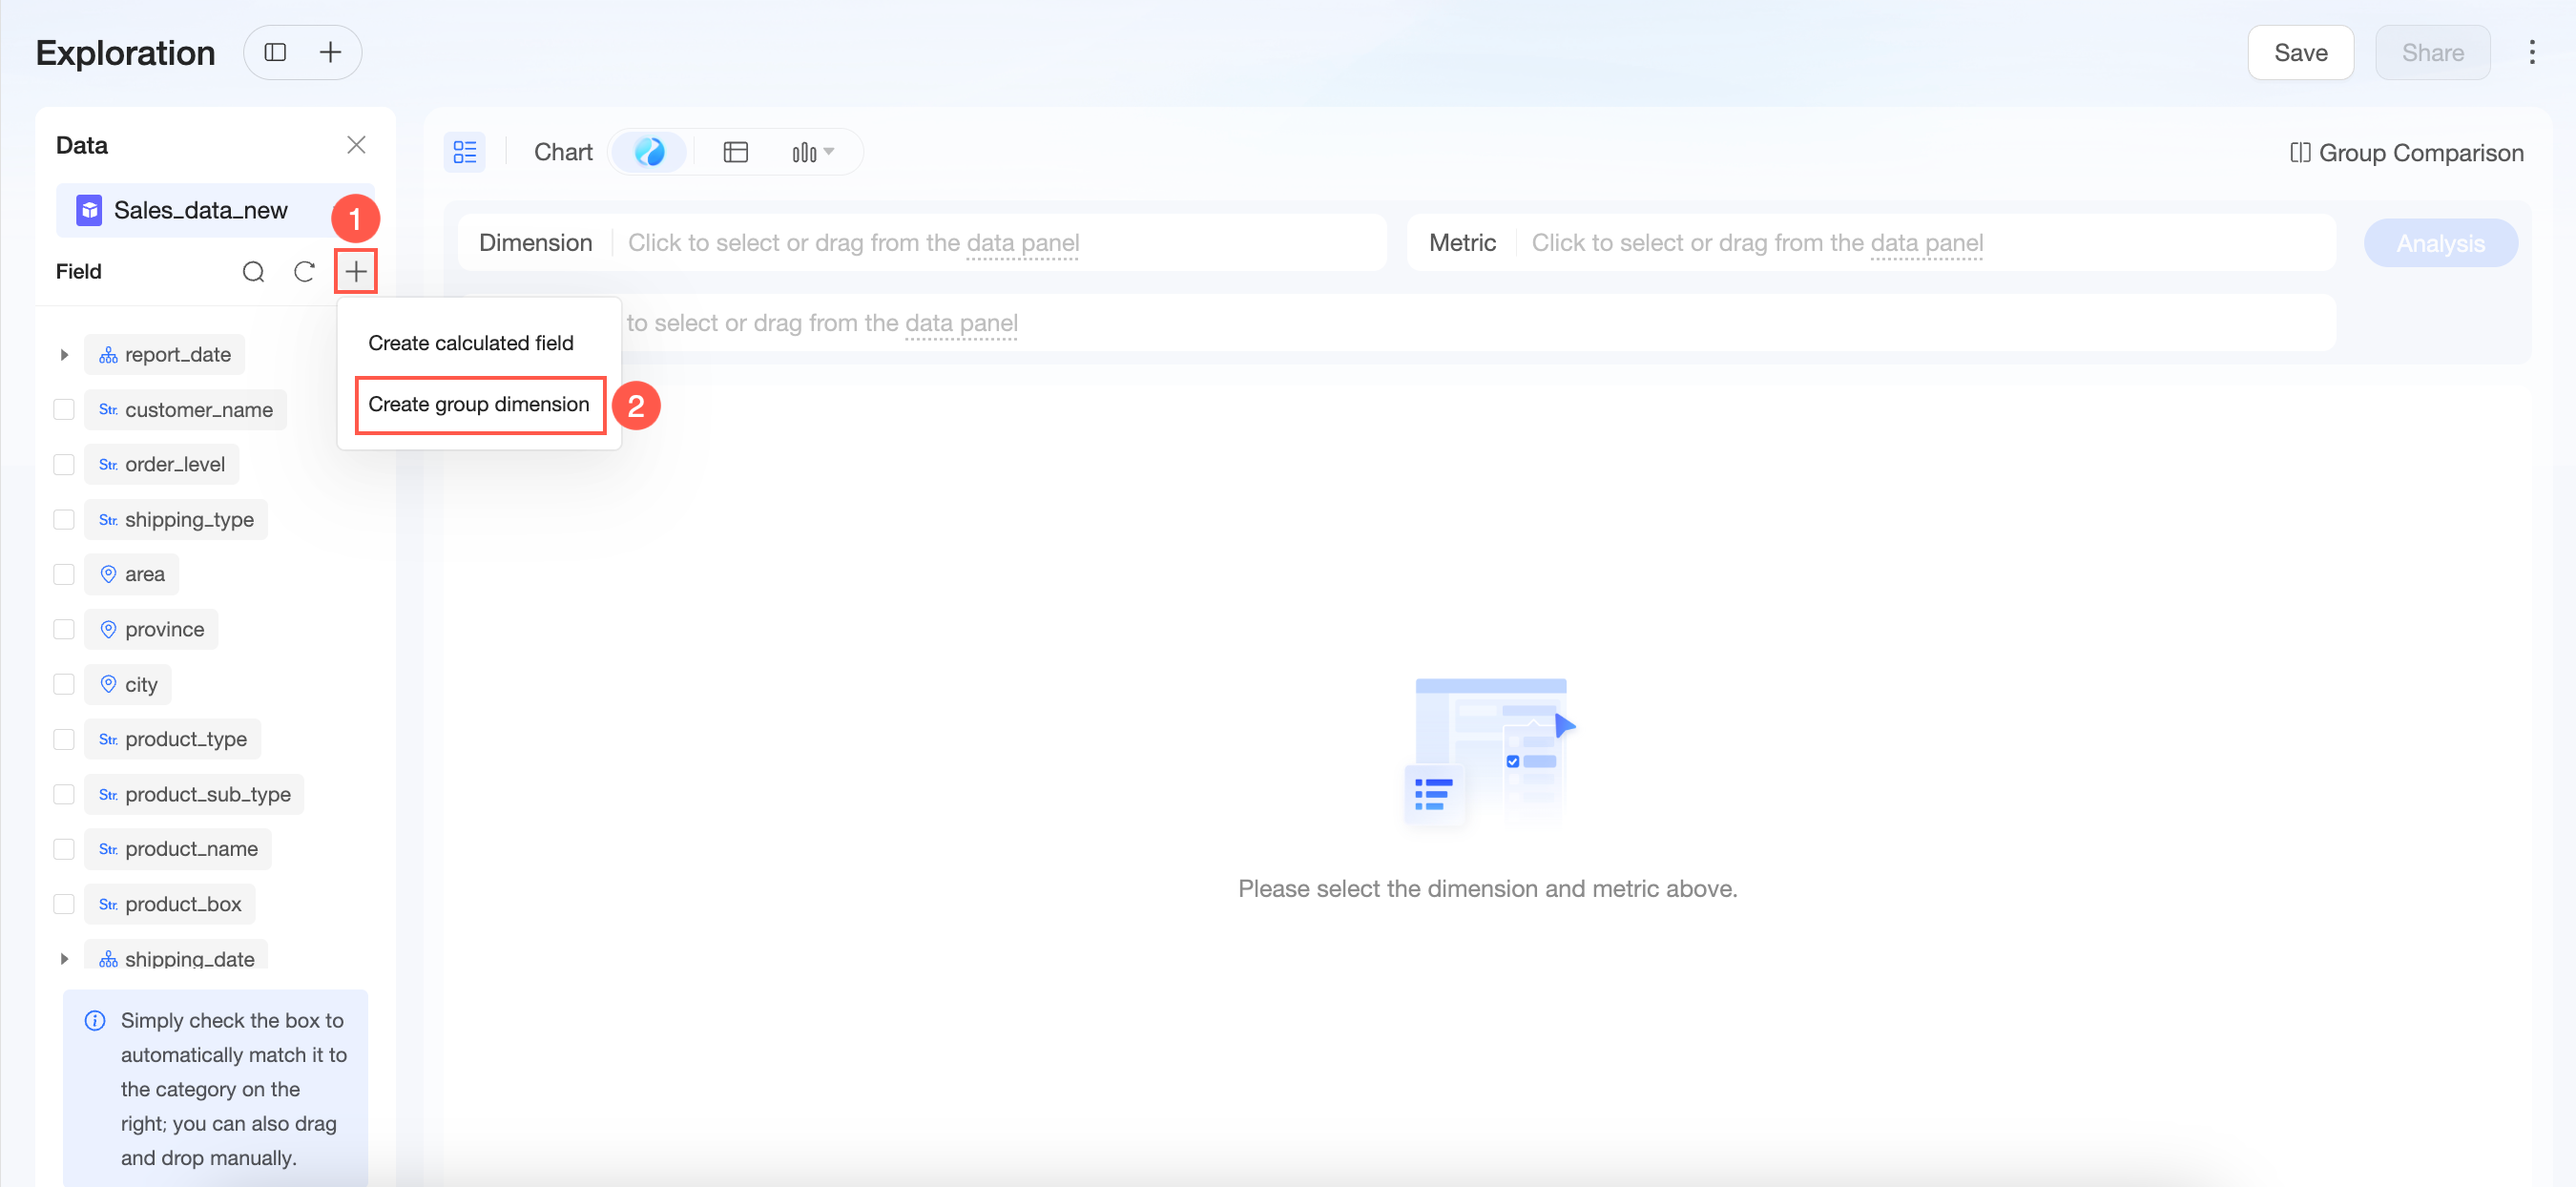Viewport: 2576px width, 1187px height.
Task: Switch to the table view icon
Action: pos(736,152)
